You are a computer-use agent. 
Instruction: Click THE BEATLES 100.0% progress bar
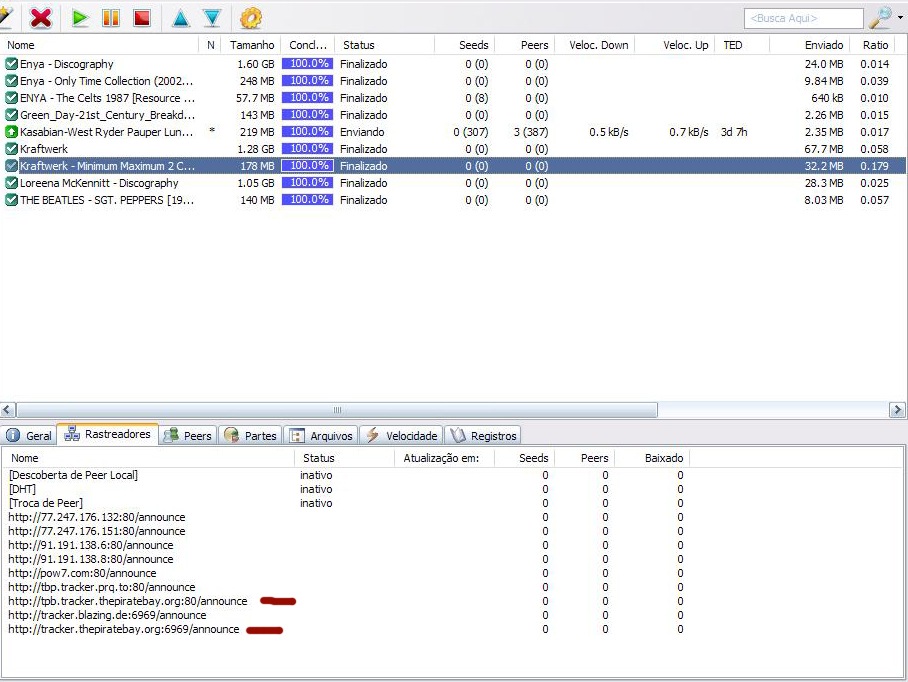[x=307, y=200]
